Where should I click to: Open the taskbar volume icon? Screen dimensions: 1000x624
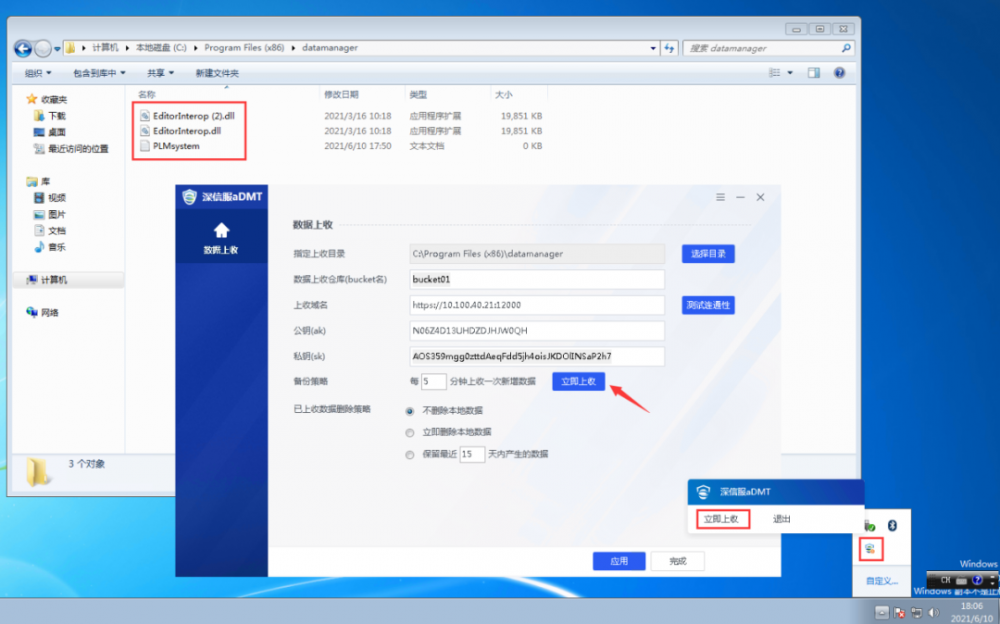pyautogui.click(x=934, y=613)
